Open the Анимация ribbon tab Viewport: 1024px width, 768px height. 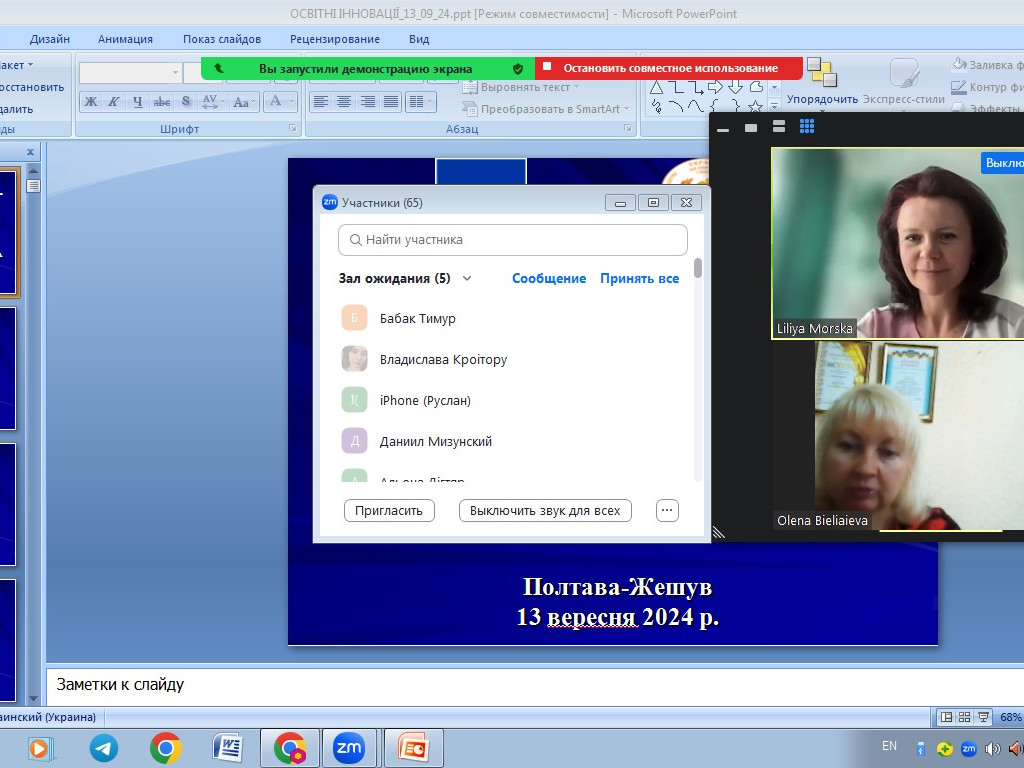click(125, 39)
